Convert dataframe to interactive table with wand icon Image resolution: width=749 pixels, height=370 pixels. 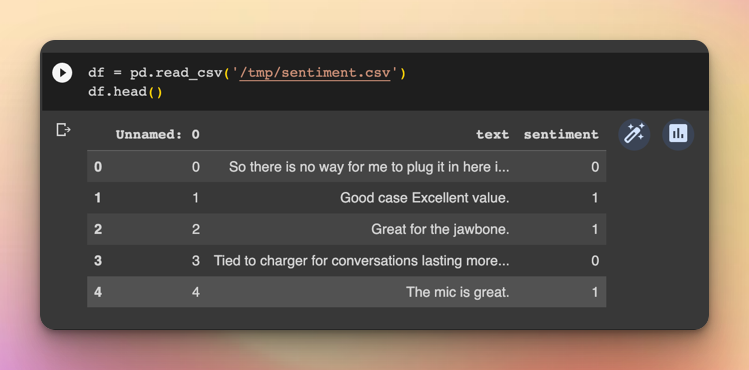tap(634, 135)
